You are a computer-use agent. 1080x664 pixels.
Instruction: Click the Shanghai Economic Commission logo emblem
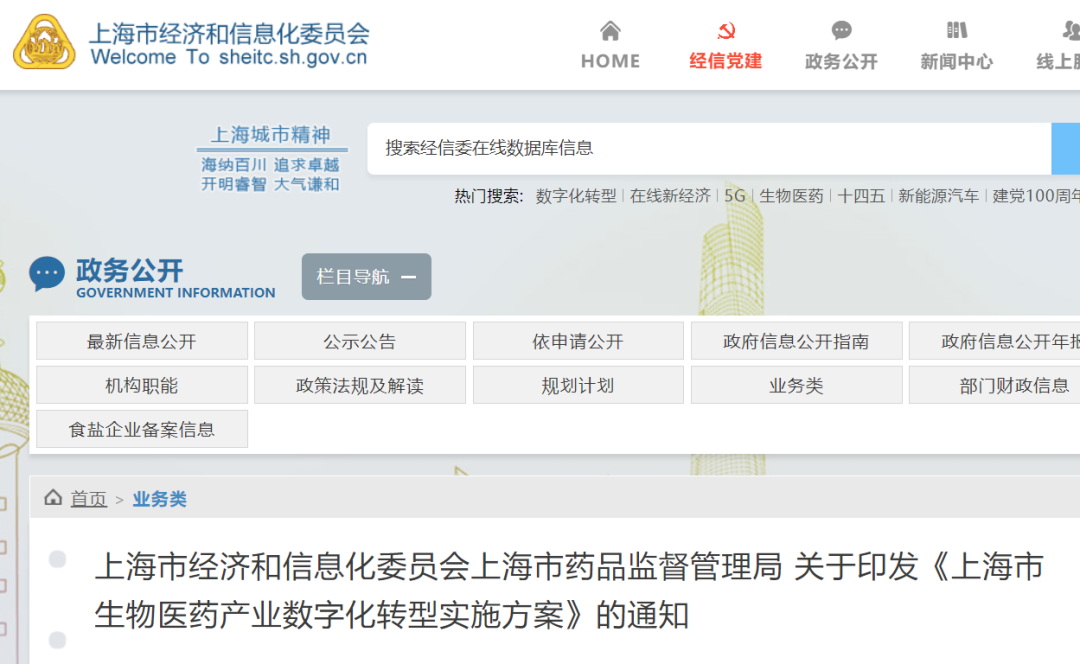point(43,43)
